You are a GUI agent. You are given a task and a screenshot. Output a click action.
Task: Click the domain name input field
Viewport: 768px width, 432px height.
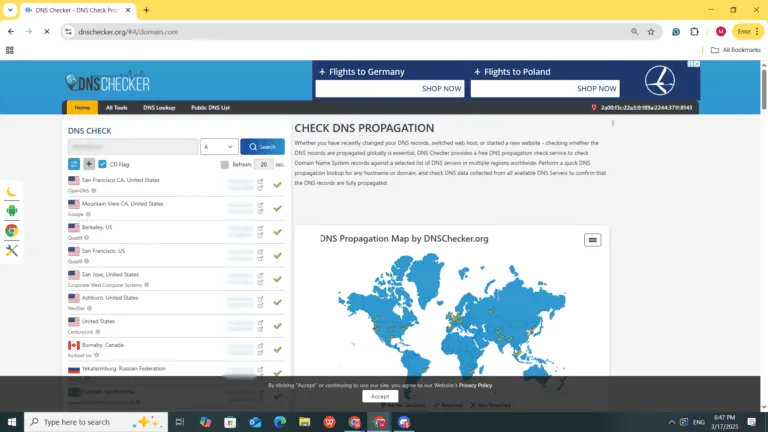pos(132,146)
